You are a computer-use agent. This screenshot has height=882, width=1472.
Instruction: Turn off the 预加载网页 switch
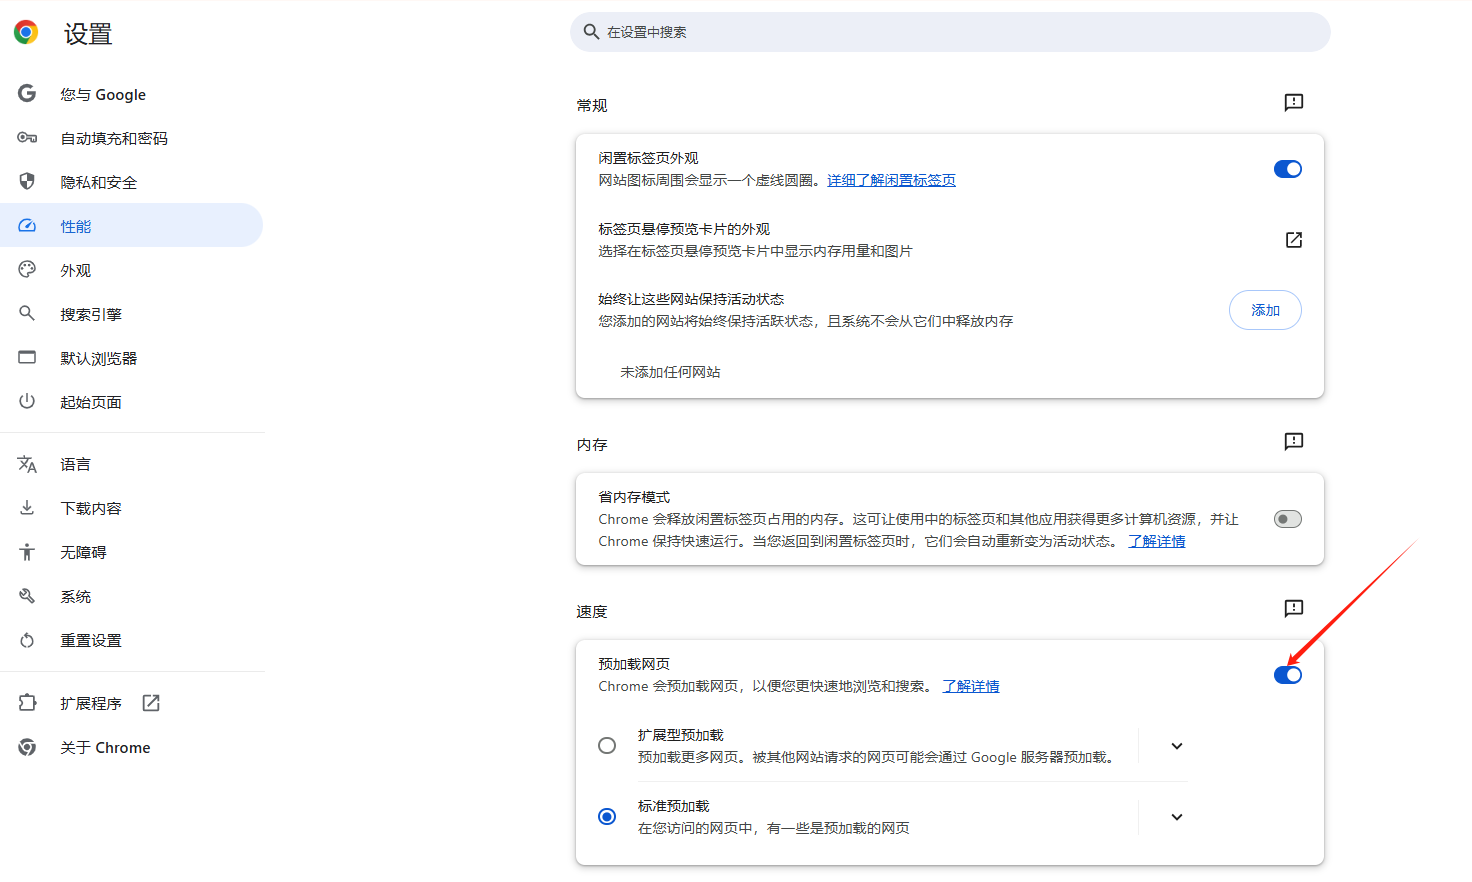click(1287, 675)
